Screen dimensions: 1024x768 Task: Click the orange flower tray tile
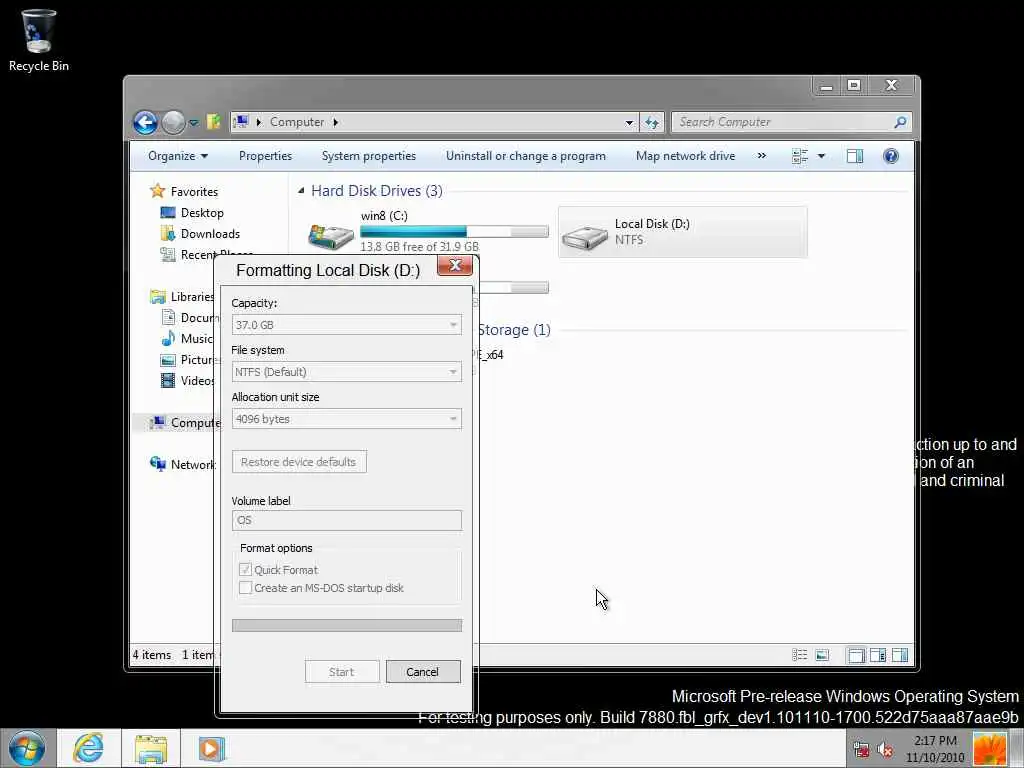click(989, 749)
